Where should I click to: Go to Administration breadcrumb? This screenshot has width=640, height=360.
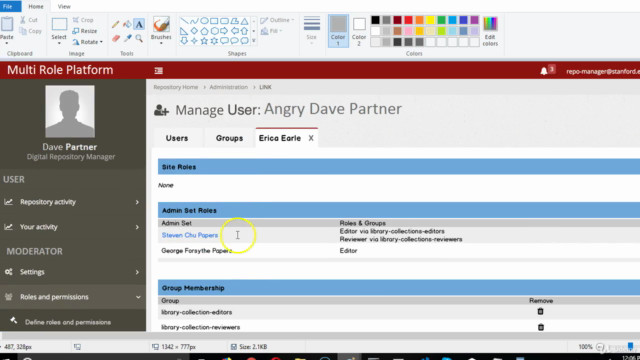click(x=229, y=87)
